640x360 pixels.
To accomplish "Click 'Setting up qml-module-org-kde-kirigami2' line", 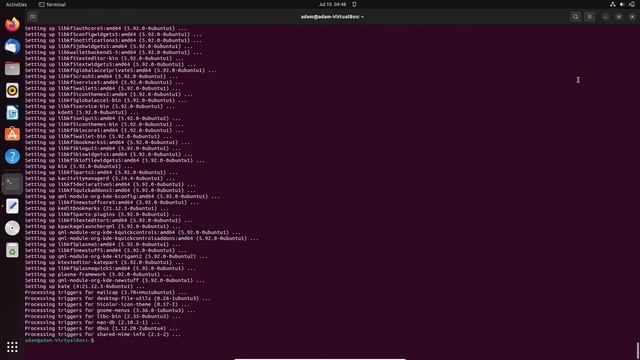I will tap(116, 256).
